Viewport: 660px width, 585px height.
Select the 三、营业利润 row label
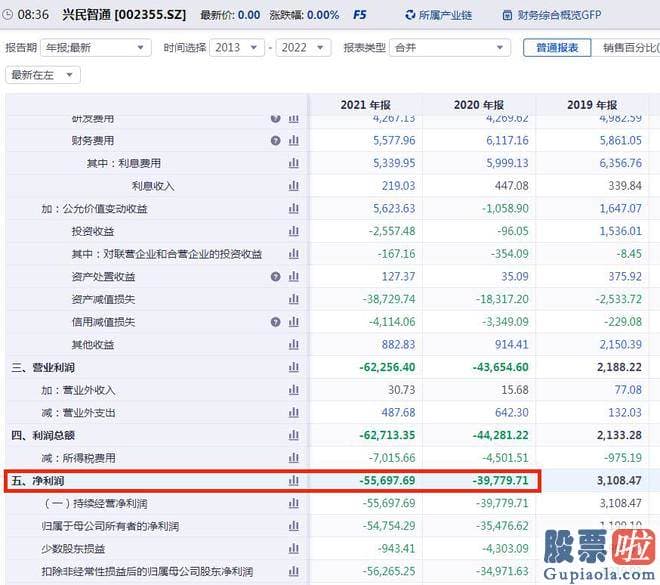[43, 368]
